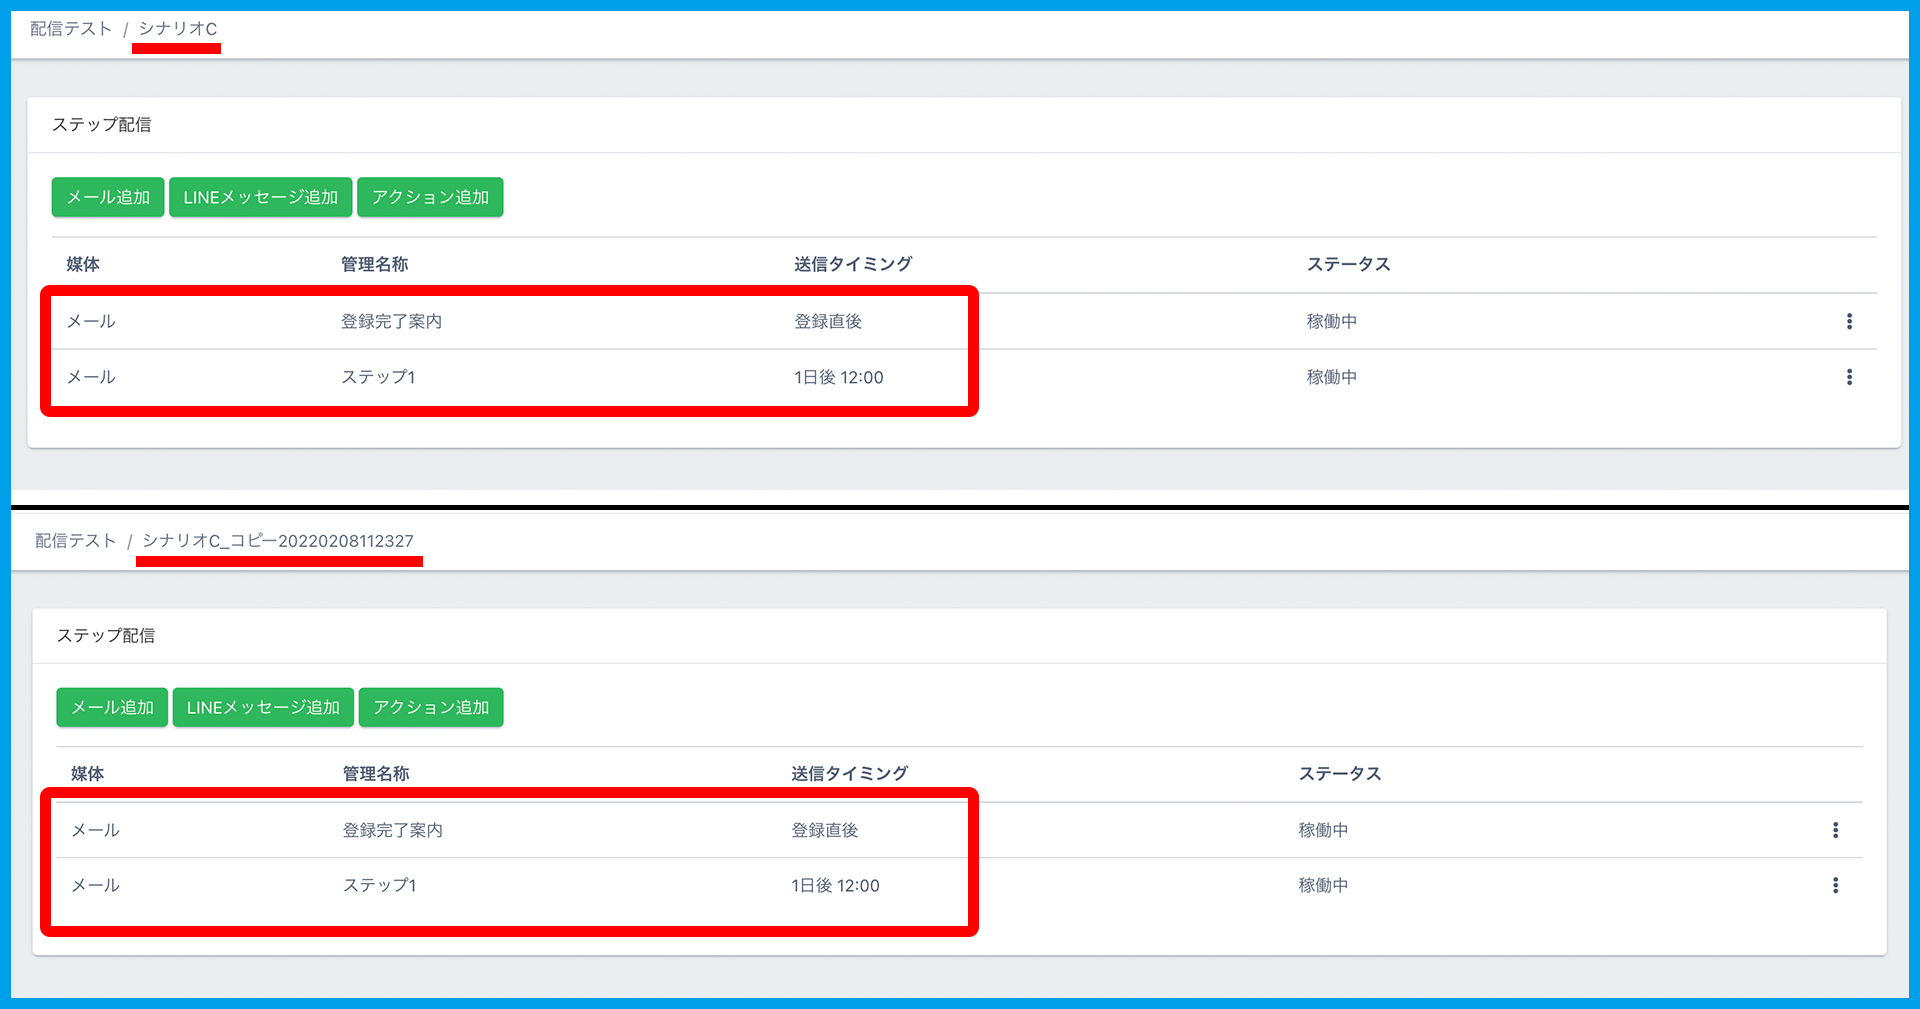The width and height of the screenshot is (1920, 1009).
Task: Go to 配信テスト breadcrumb in top header
Action: [x=71, y=29]
